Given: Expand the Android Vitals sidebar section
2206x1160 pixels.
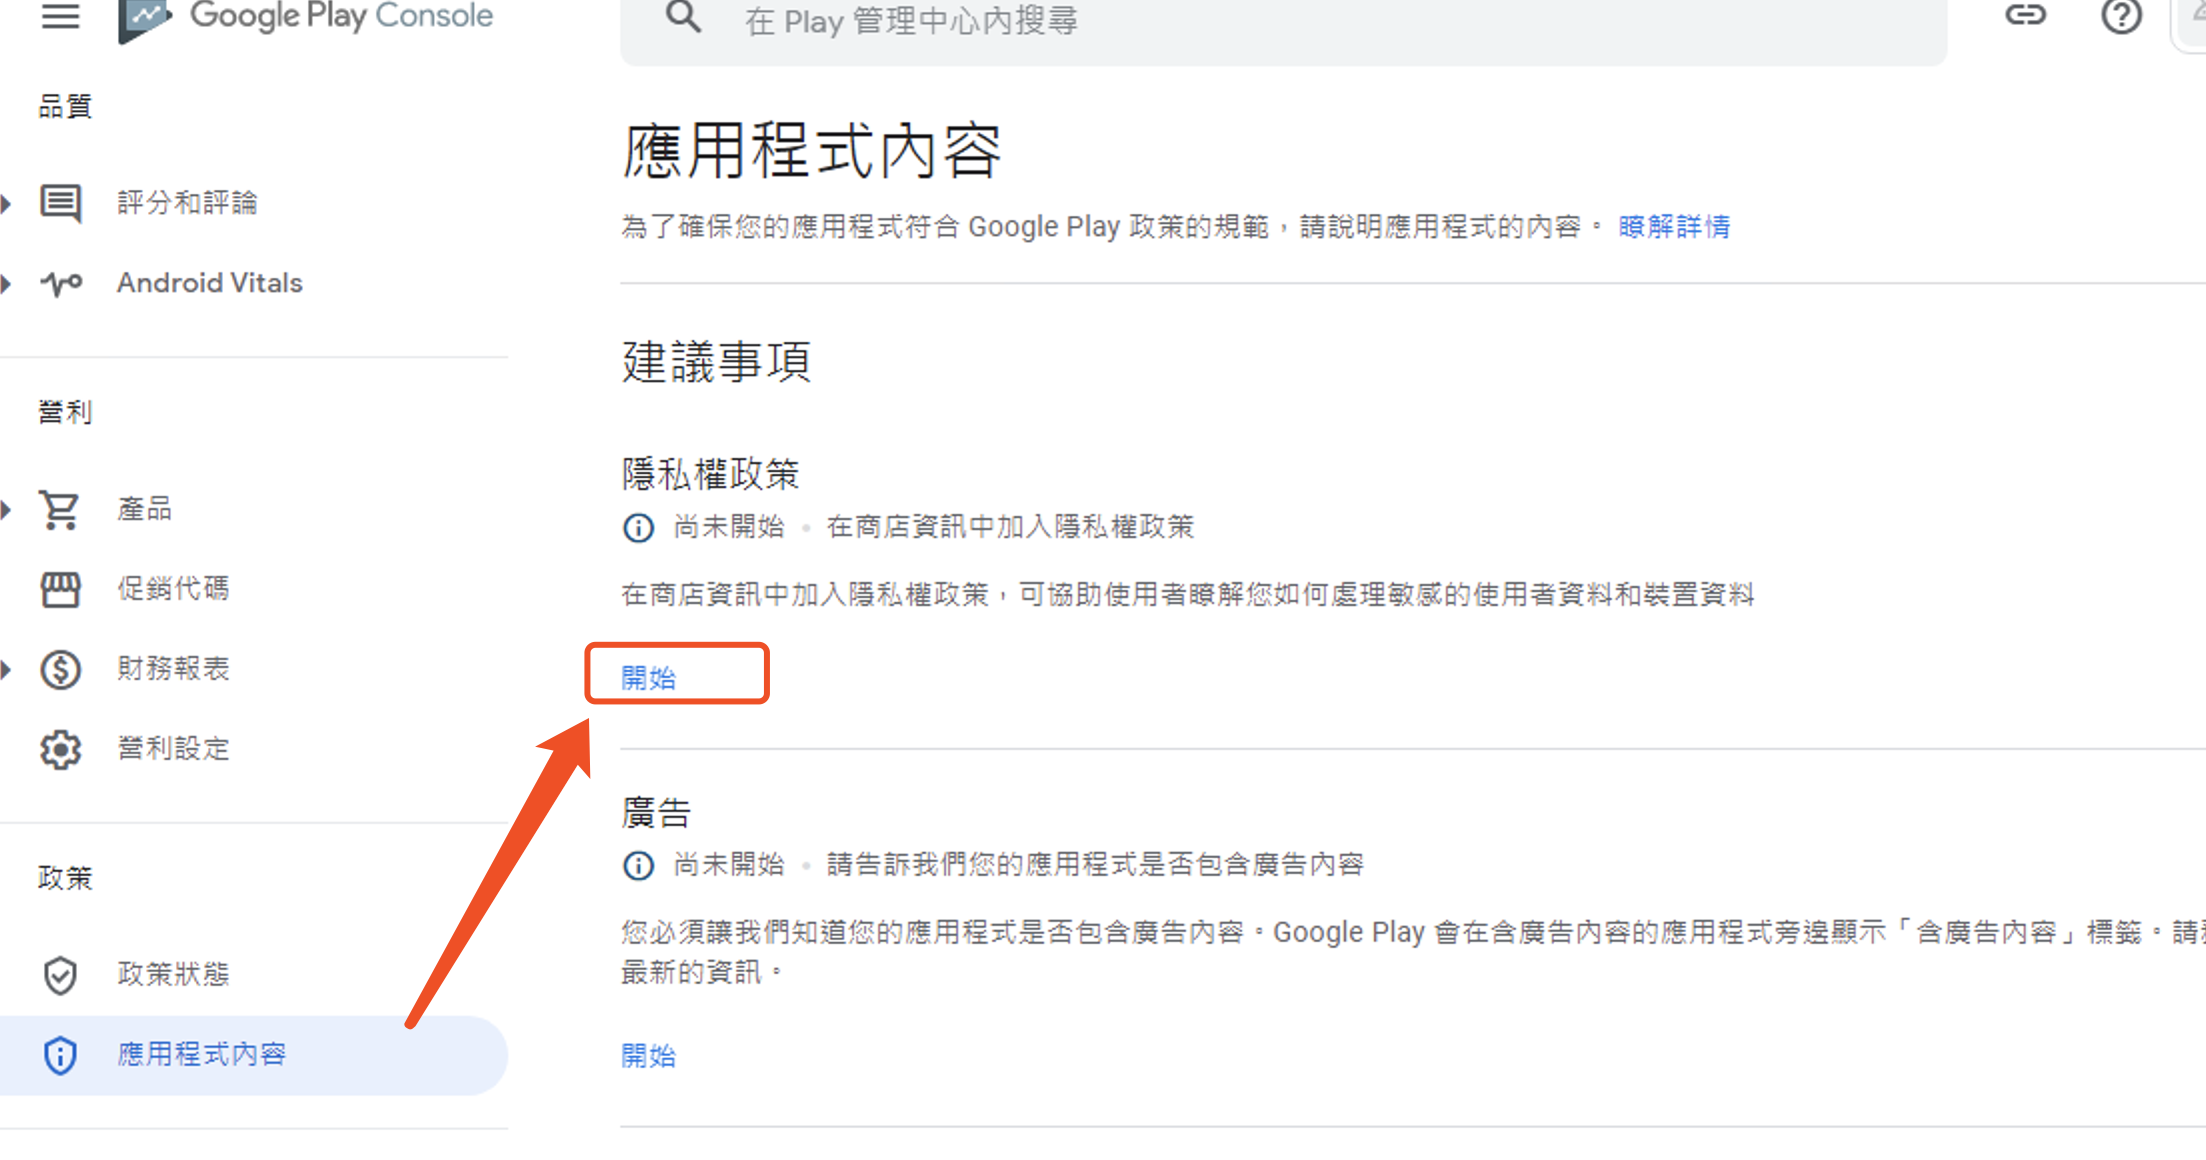Looking at the screenshot, I should tap(8, 285).
